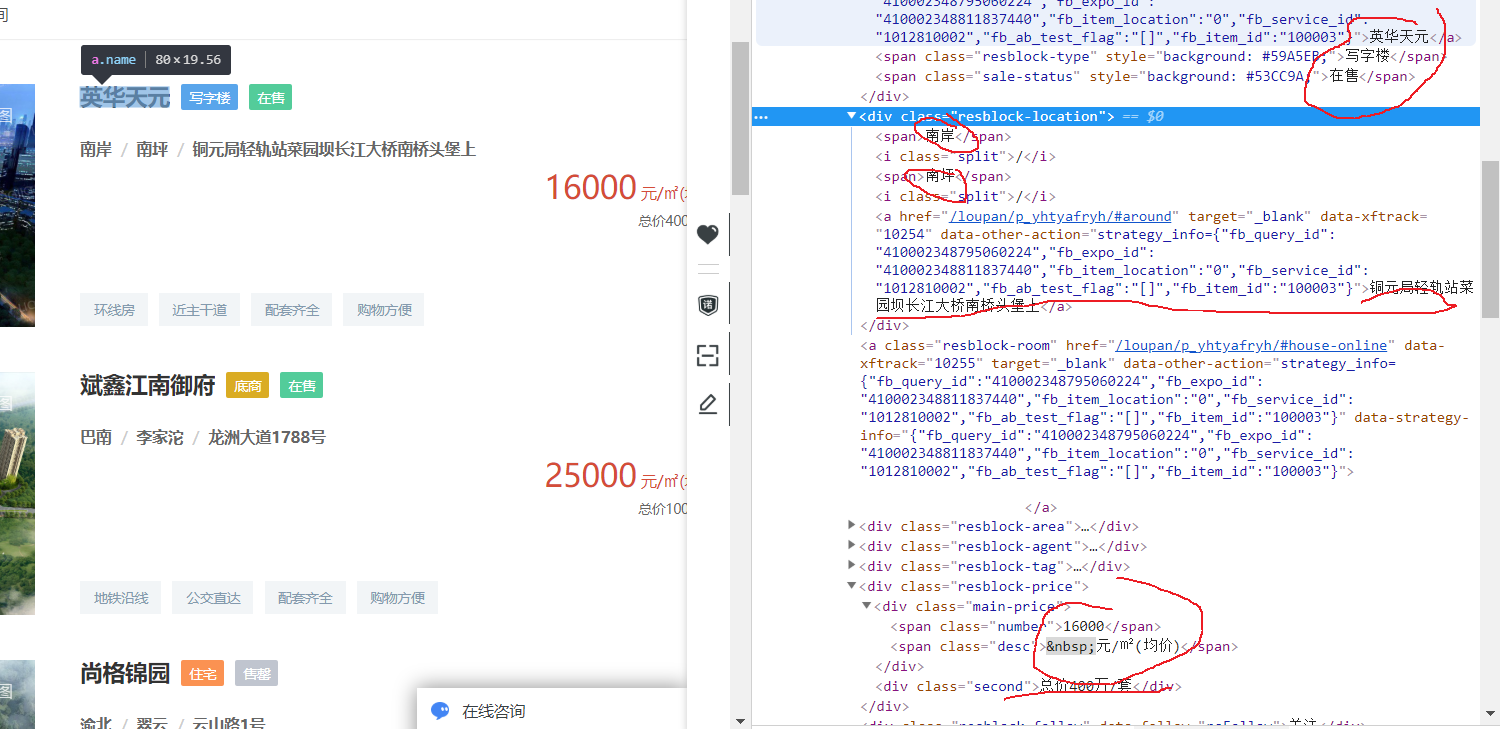Screen dimensions: 1500x729
Task: Click 龙洲大道1788号 address text
Action: point(267,437)
